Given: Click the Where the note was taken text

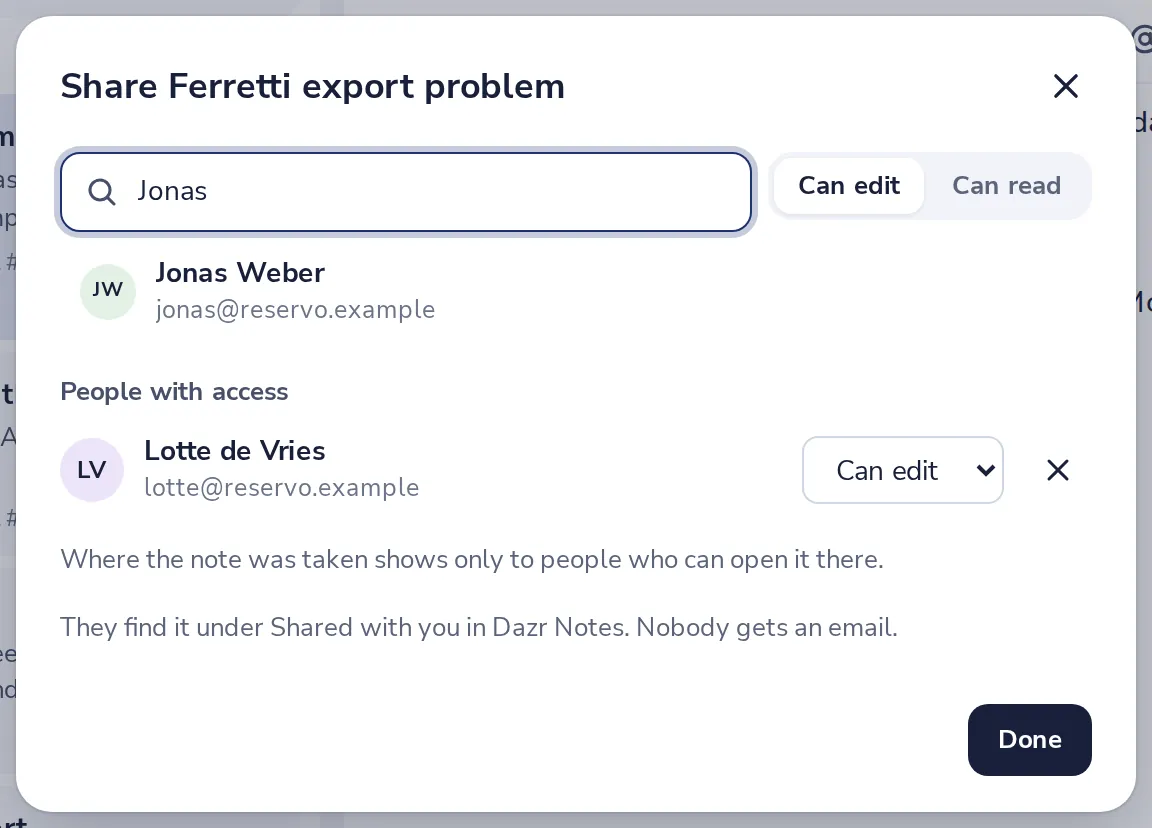Looking at the screenshot, I should click(472, 560).
